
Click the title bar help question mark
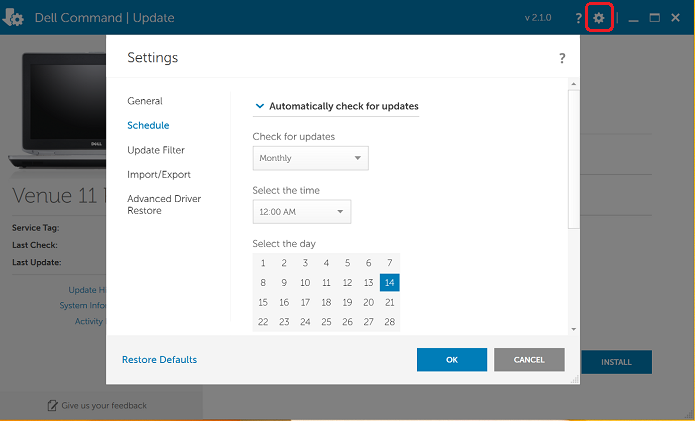click(x=578, y=18)
